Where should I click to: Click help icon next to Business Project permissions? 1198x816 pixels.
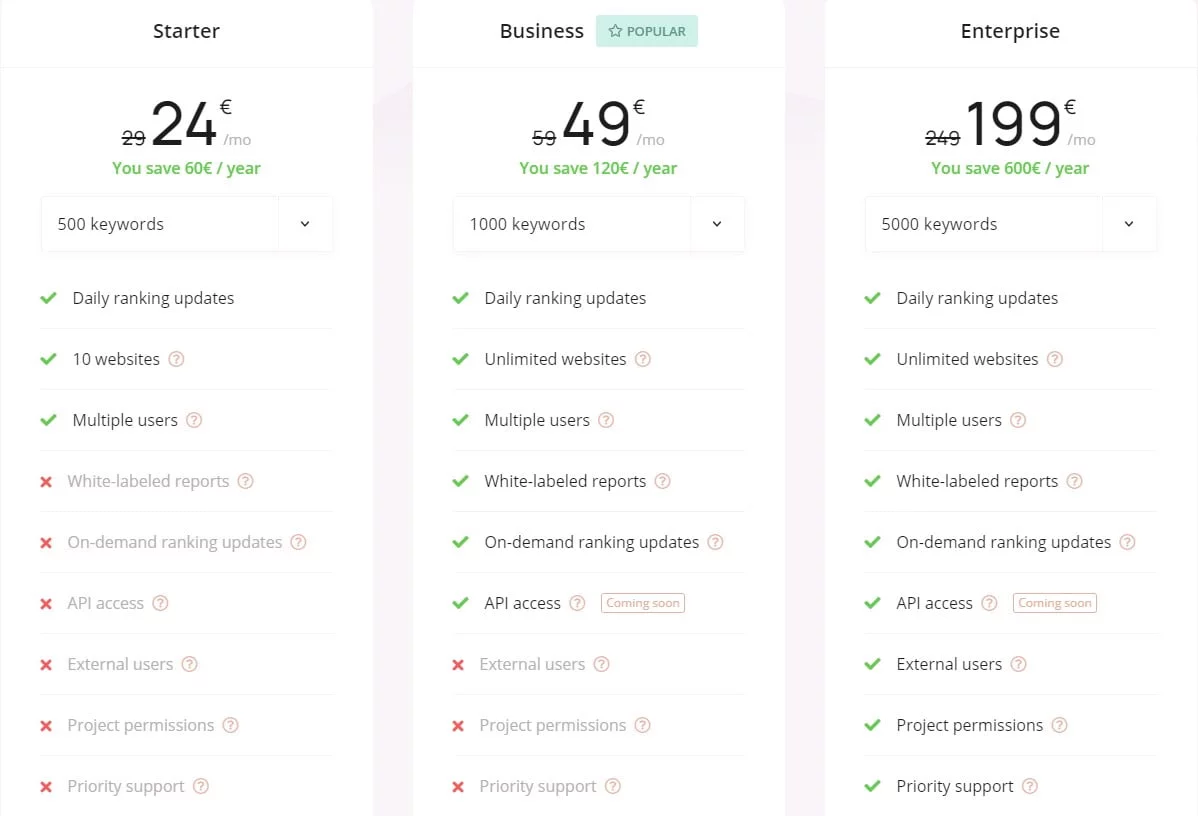tap(642, 725)
